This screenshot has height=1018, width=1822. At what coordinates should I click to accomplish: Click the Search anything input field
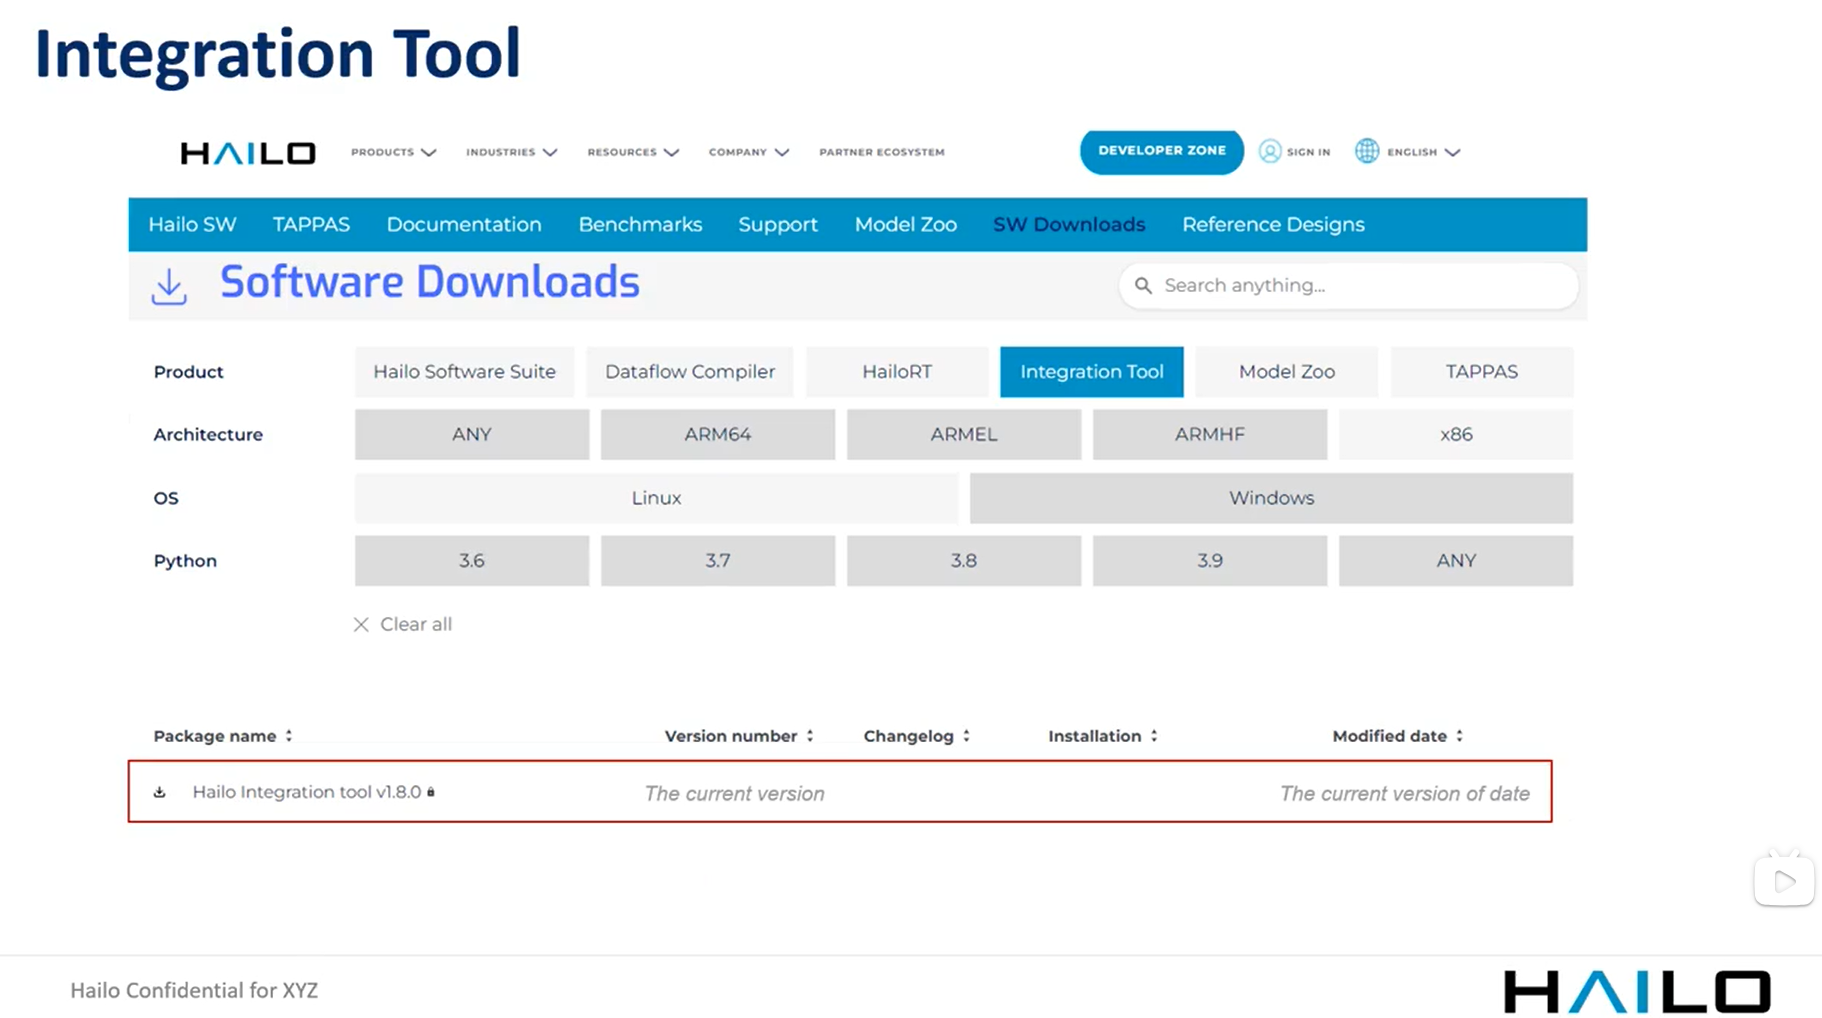pyautogui.click(x=1348, y=286)
